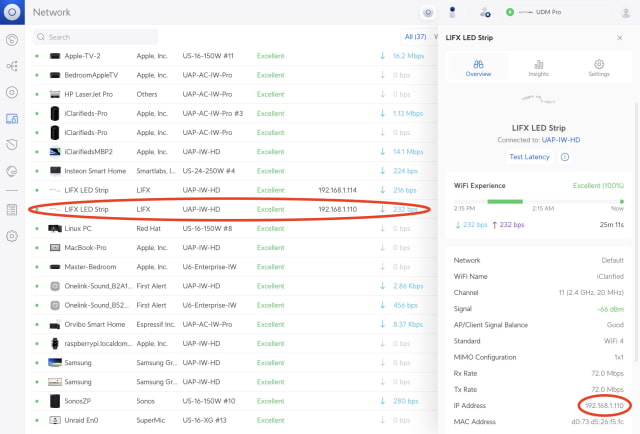Open the Topology icon in sidebar
Image resolution: width=640 pixels, height=434 pixels.
point(12,66)
